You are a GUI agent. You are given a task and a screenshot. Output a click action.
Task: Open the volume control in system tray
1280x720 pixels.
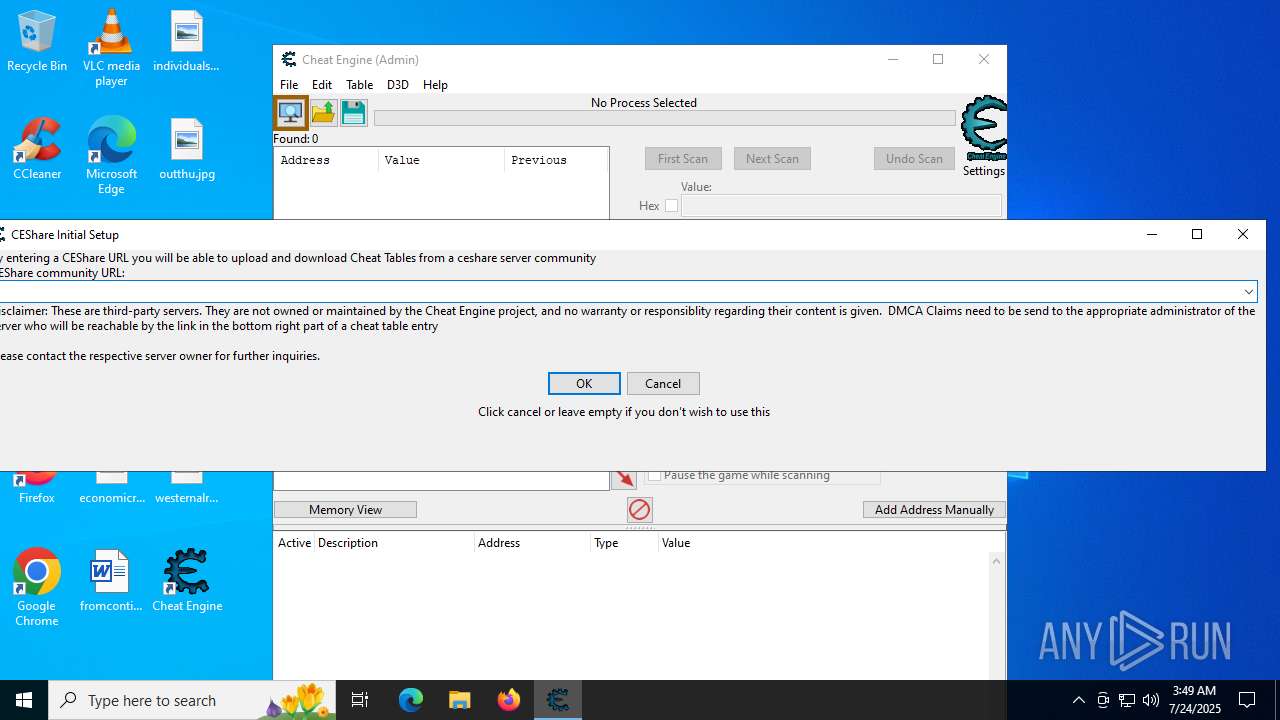click(1151, 700)
